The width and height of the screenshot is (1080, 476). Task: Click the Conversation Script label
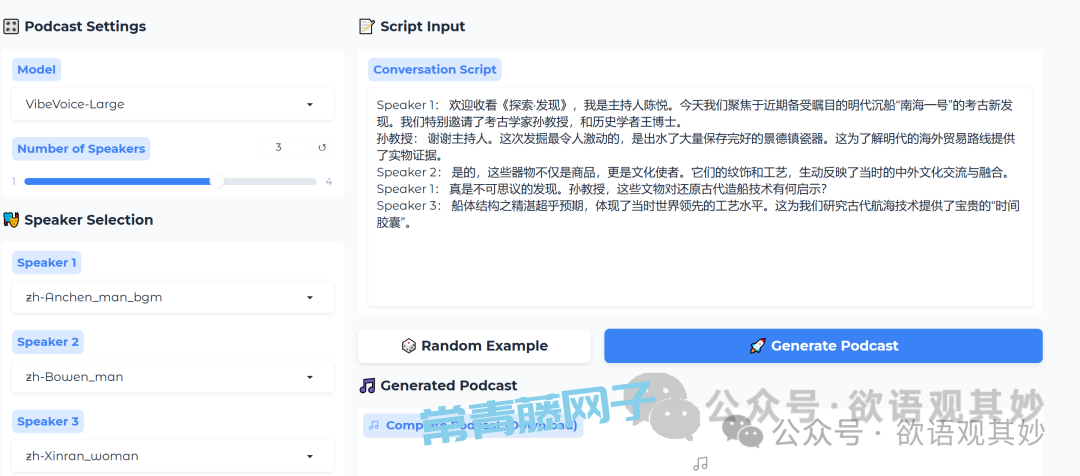(434, 70)
